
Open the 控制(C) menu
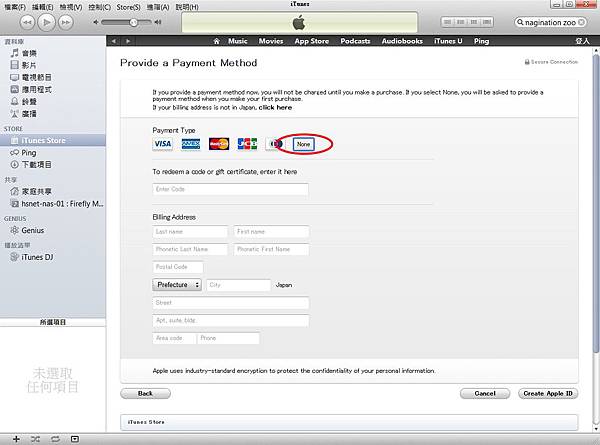99,7
